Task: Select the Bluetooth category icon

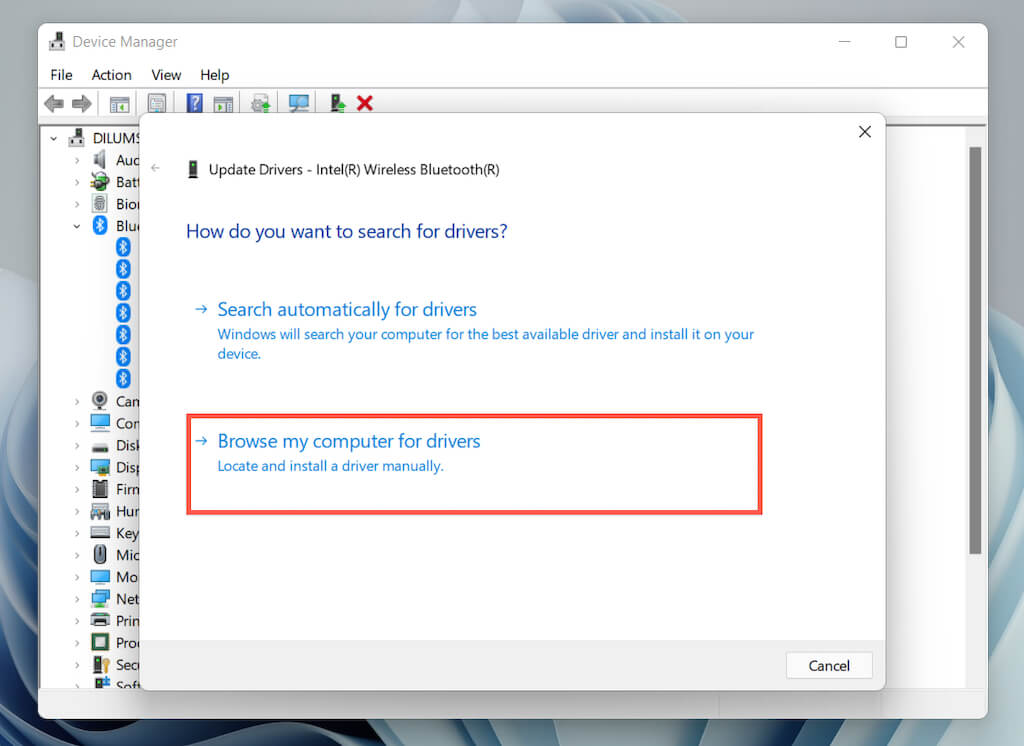Action: [99, 225]
